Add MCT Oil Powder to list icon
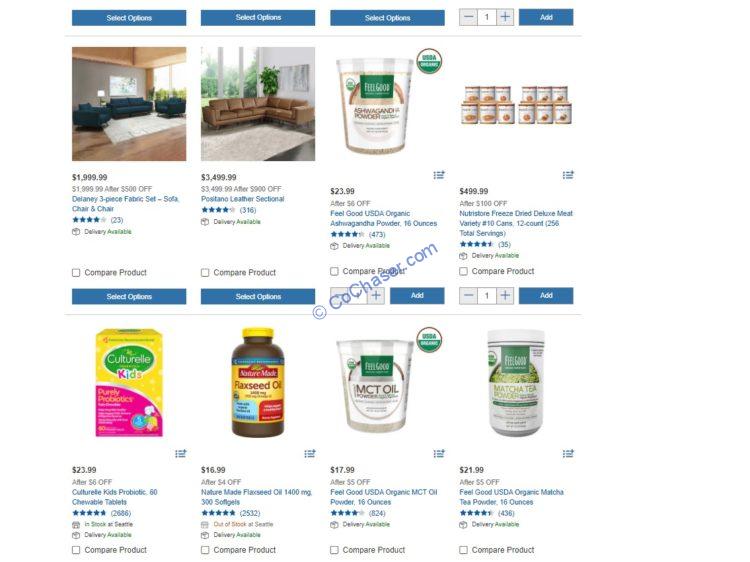Viewport: 750px width, 562px height. pyautogui.click(x=439, y=453)
